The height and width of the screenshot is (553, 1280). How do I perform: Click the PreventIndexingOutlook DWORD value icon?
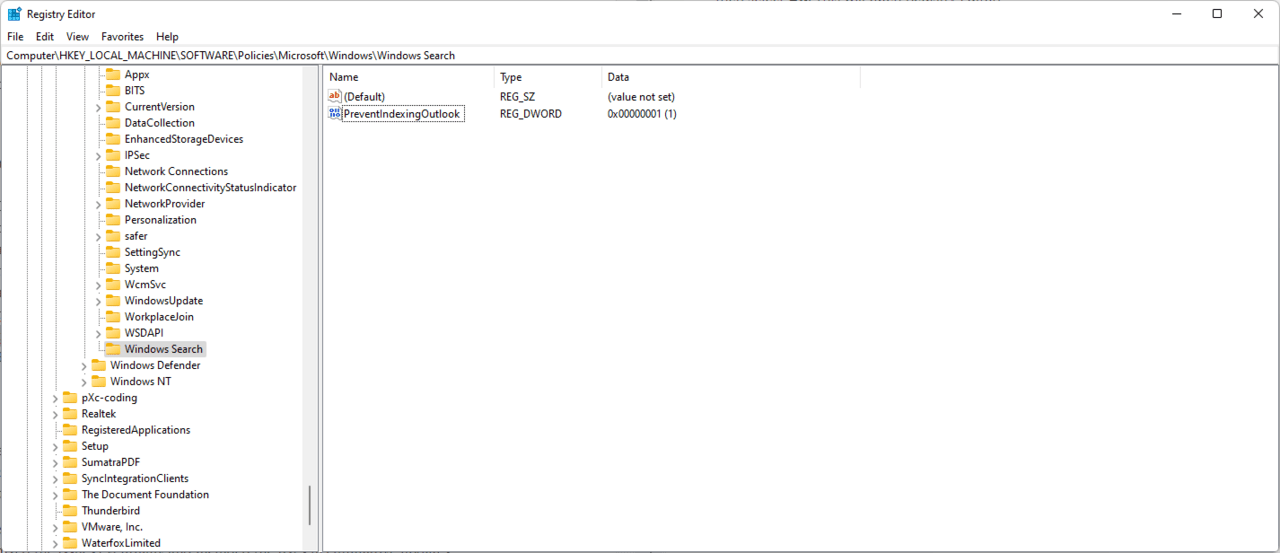pos(335,113)
